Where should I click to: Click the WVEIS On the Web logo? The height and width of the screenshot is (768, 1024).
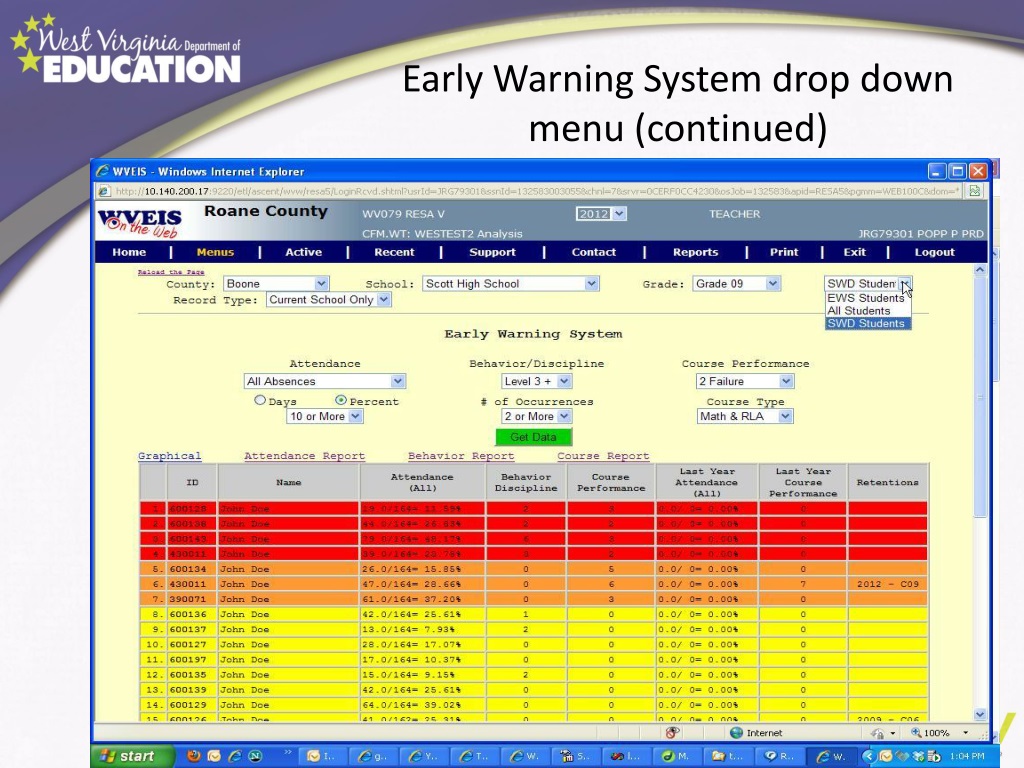(140, 222)
